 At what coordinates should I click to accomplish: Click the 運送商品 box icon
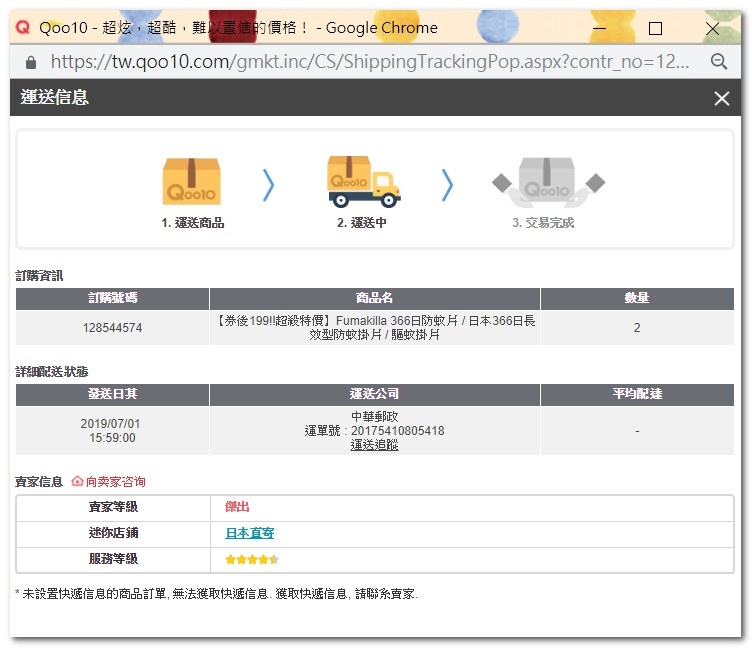pyautogui.click(x=191, y=182)
